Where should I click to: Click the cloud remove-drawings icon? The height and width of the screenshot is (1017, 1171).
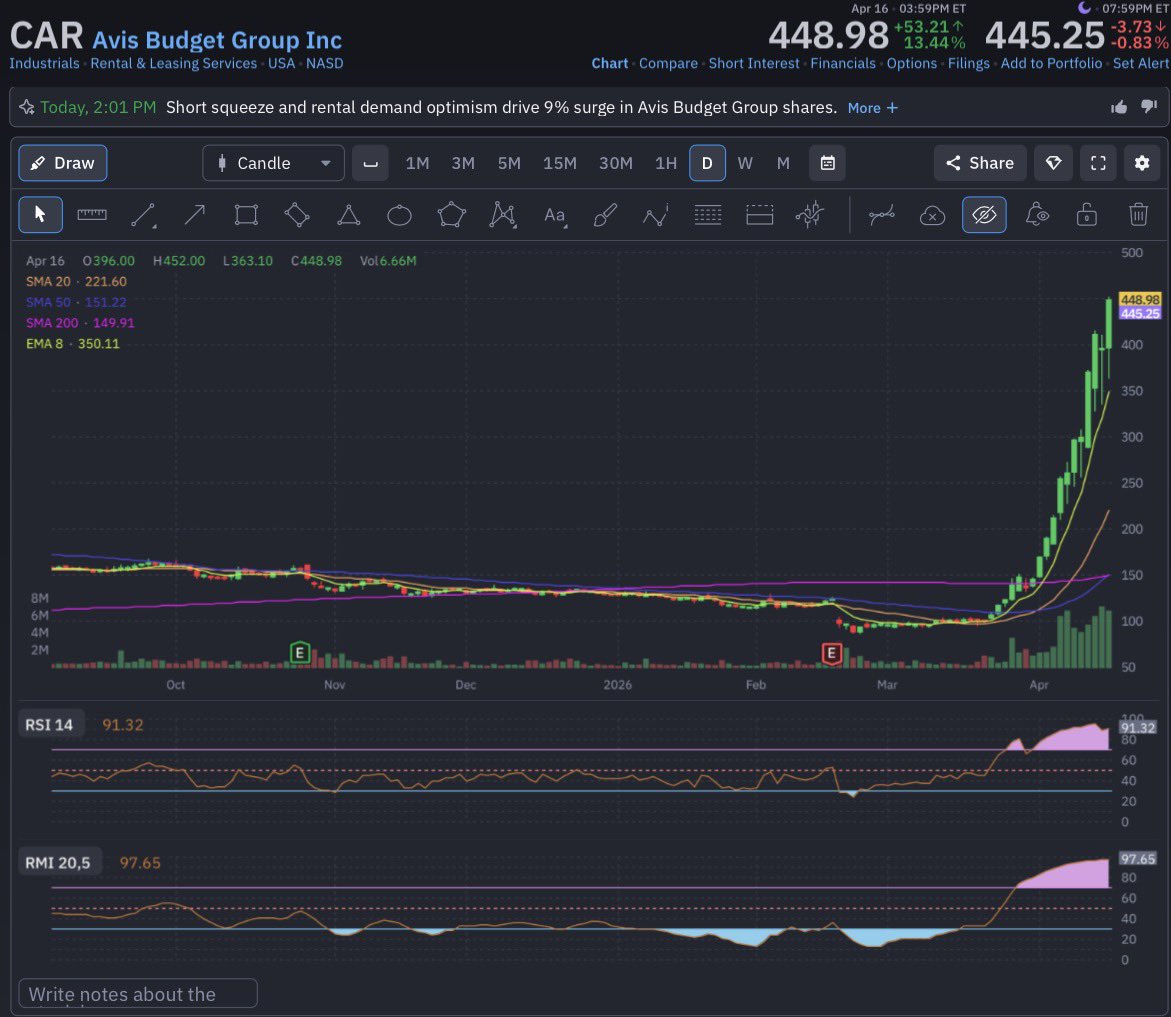pyautogui.click(x=933, y=216)
